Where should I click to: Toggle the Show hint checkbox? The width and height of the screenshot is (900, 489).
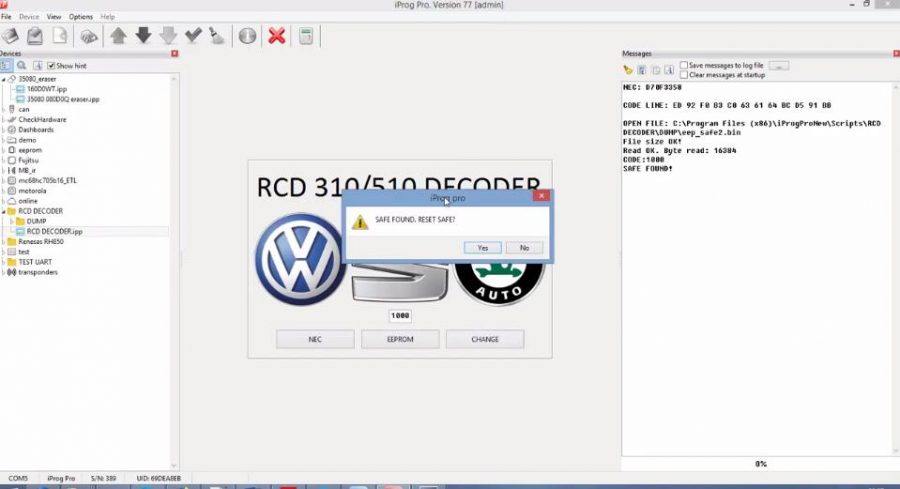pos(51,65)
